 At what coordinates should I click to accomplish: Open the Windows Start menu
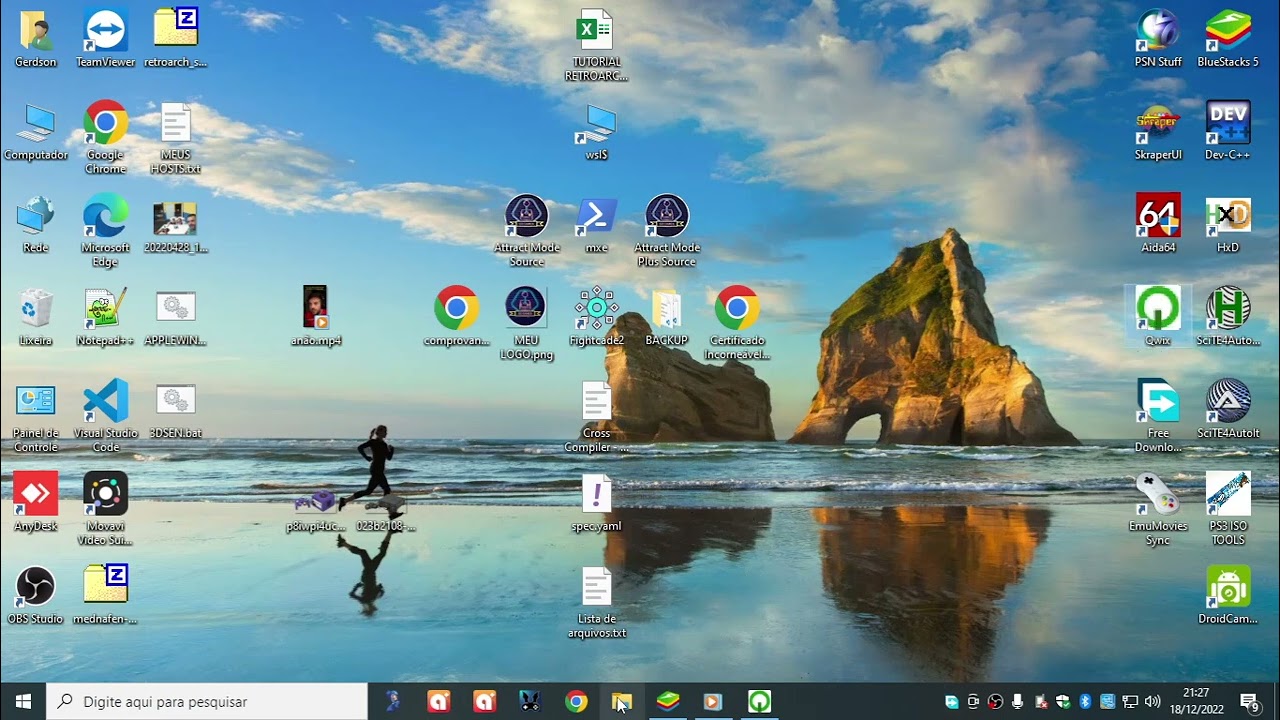point(23,701)
